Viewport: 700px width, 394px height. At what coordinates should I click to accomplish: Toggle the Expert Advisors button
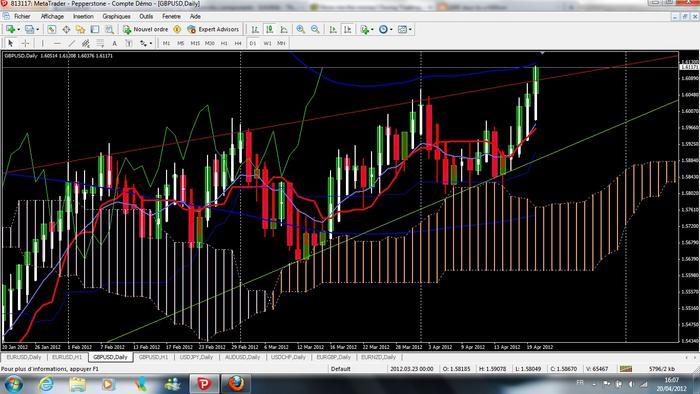(213, 29)
